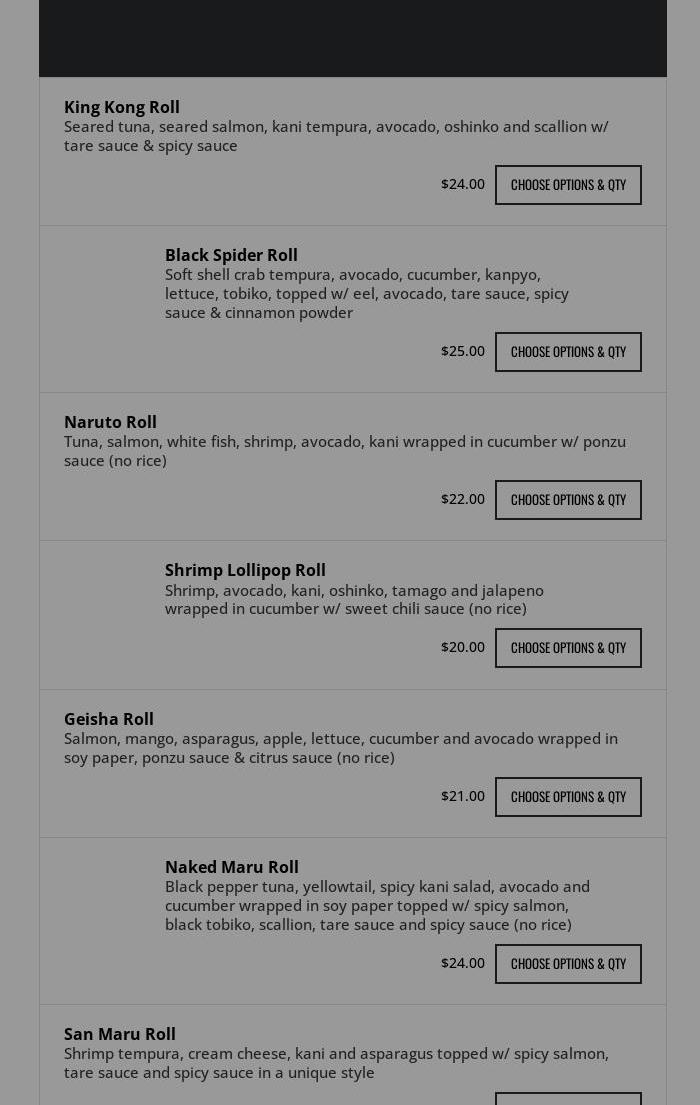
Task: Click the Naruto Roll $22.00 price
Action: tap(462, 499)
